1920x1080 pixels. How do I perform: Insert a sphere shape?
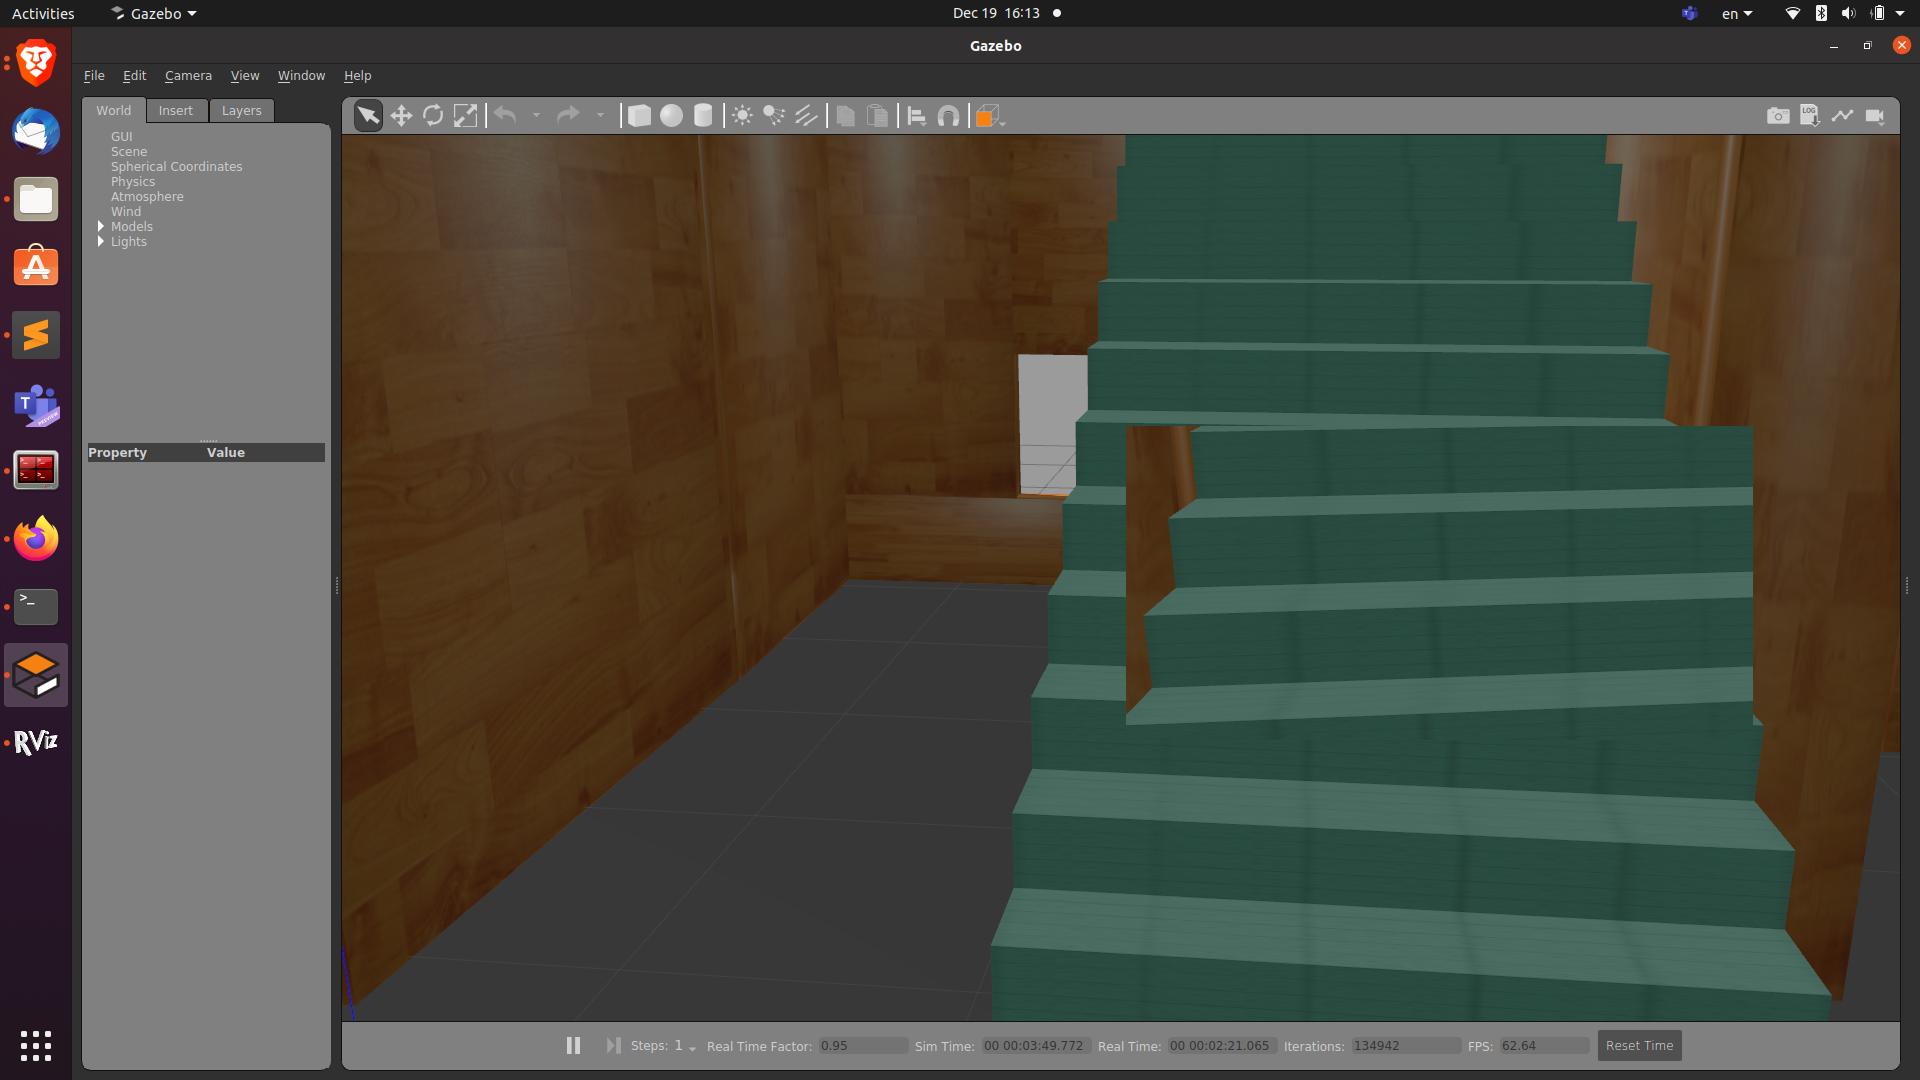(671, 116)
